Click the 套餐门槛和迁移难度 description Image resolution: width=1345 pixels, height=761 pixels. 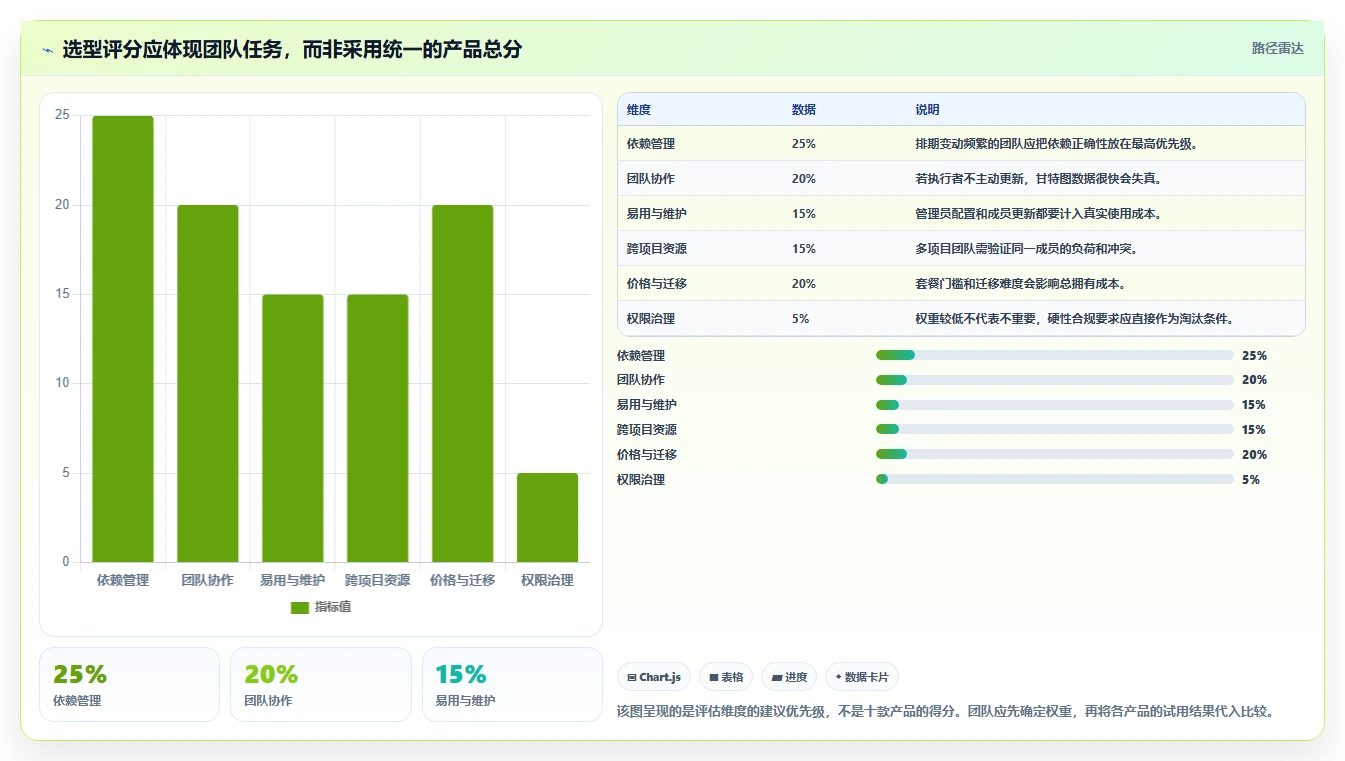tap(1021, 284)
